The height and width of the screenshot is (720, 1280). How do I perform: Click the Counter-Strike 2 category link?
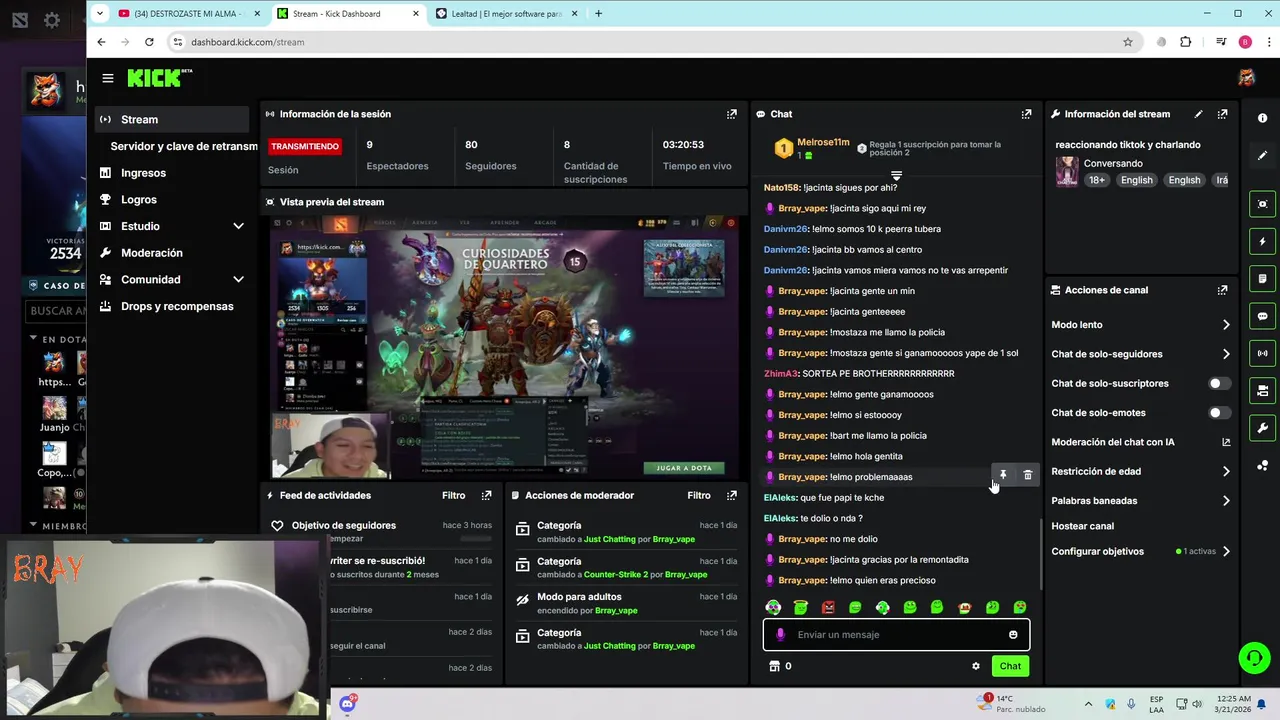click(x=616, y=575)
